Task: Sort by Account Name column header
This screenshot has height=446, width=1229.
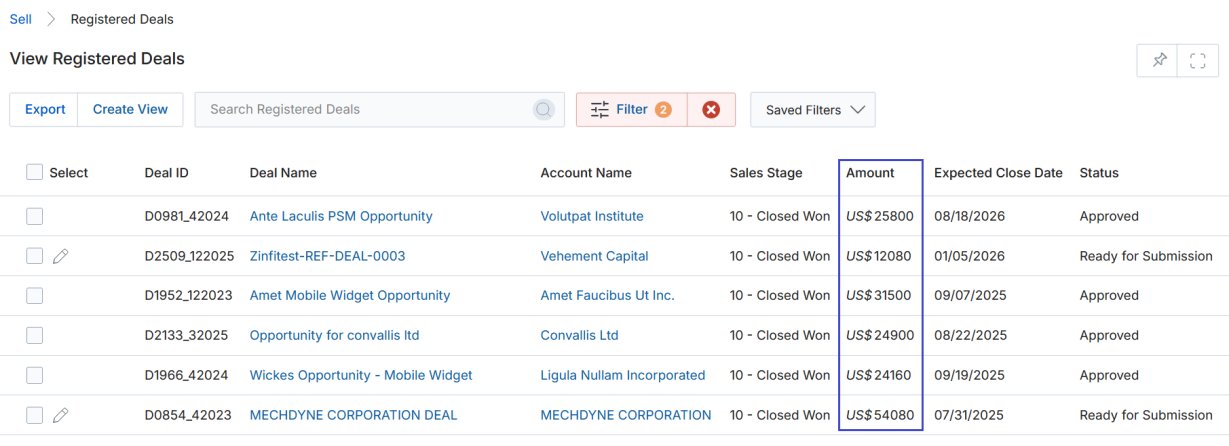Action: 586,173
